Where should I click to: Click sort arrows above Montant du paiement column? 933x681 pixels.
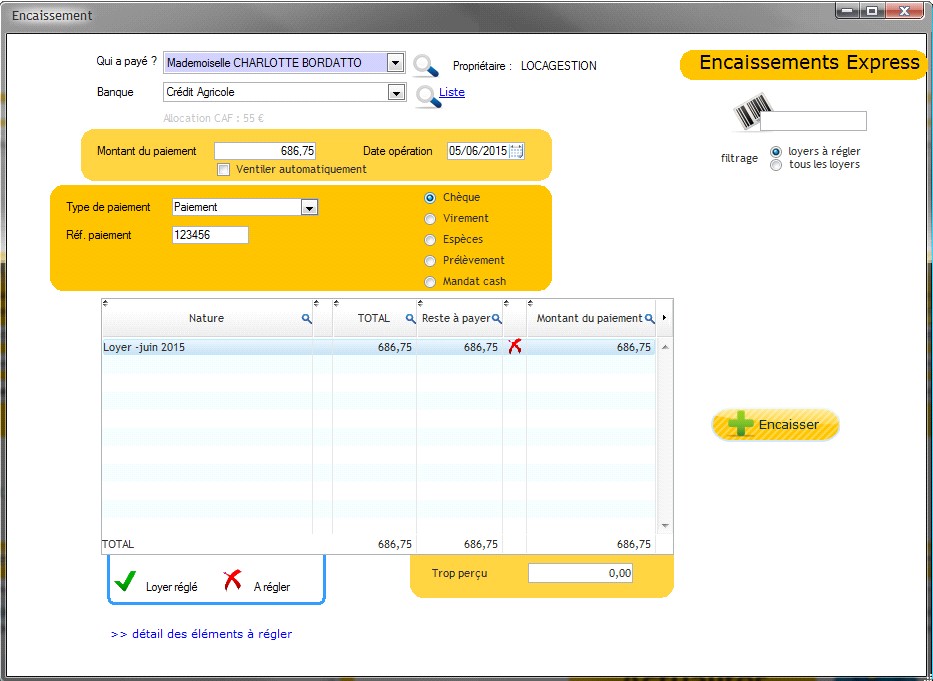tap(530, 303)
